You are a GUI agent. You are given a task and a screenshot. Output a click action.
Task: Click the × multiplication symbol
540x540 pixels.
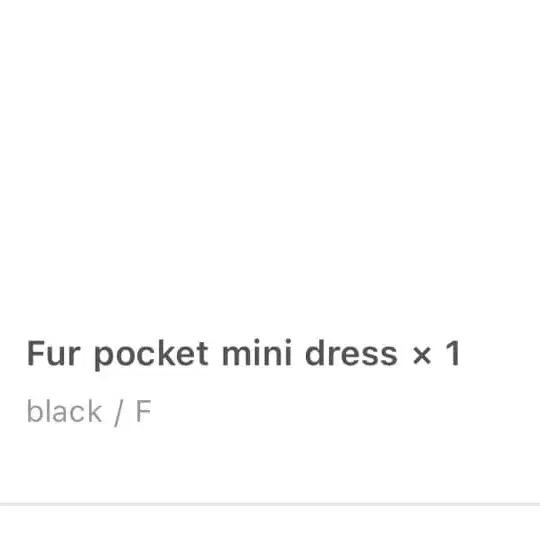pyautogui.click(x=422, y=355)
